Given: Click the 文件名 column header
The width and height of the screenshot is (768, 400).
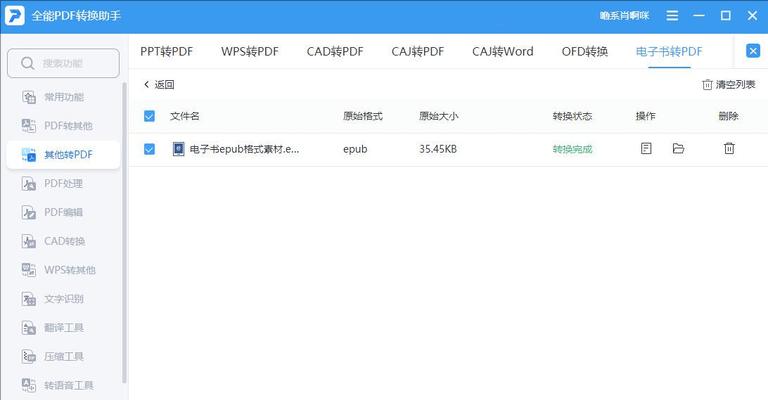Looking at the screenshot, I should click(185, 116).
